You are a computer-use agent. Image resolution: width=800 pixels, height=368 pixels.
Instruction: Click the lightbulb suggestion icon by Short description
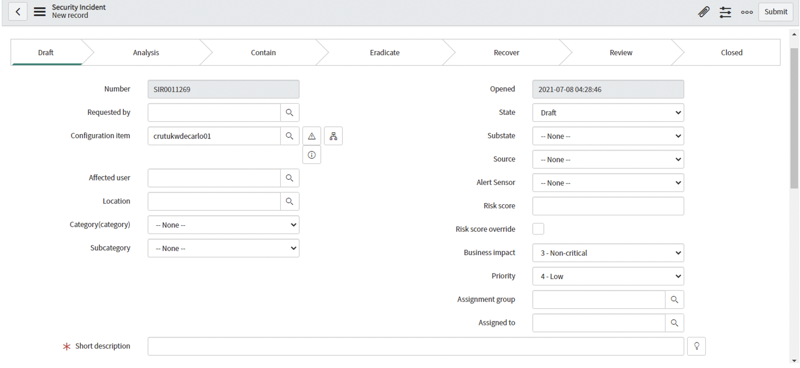[696, 346]
